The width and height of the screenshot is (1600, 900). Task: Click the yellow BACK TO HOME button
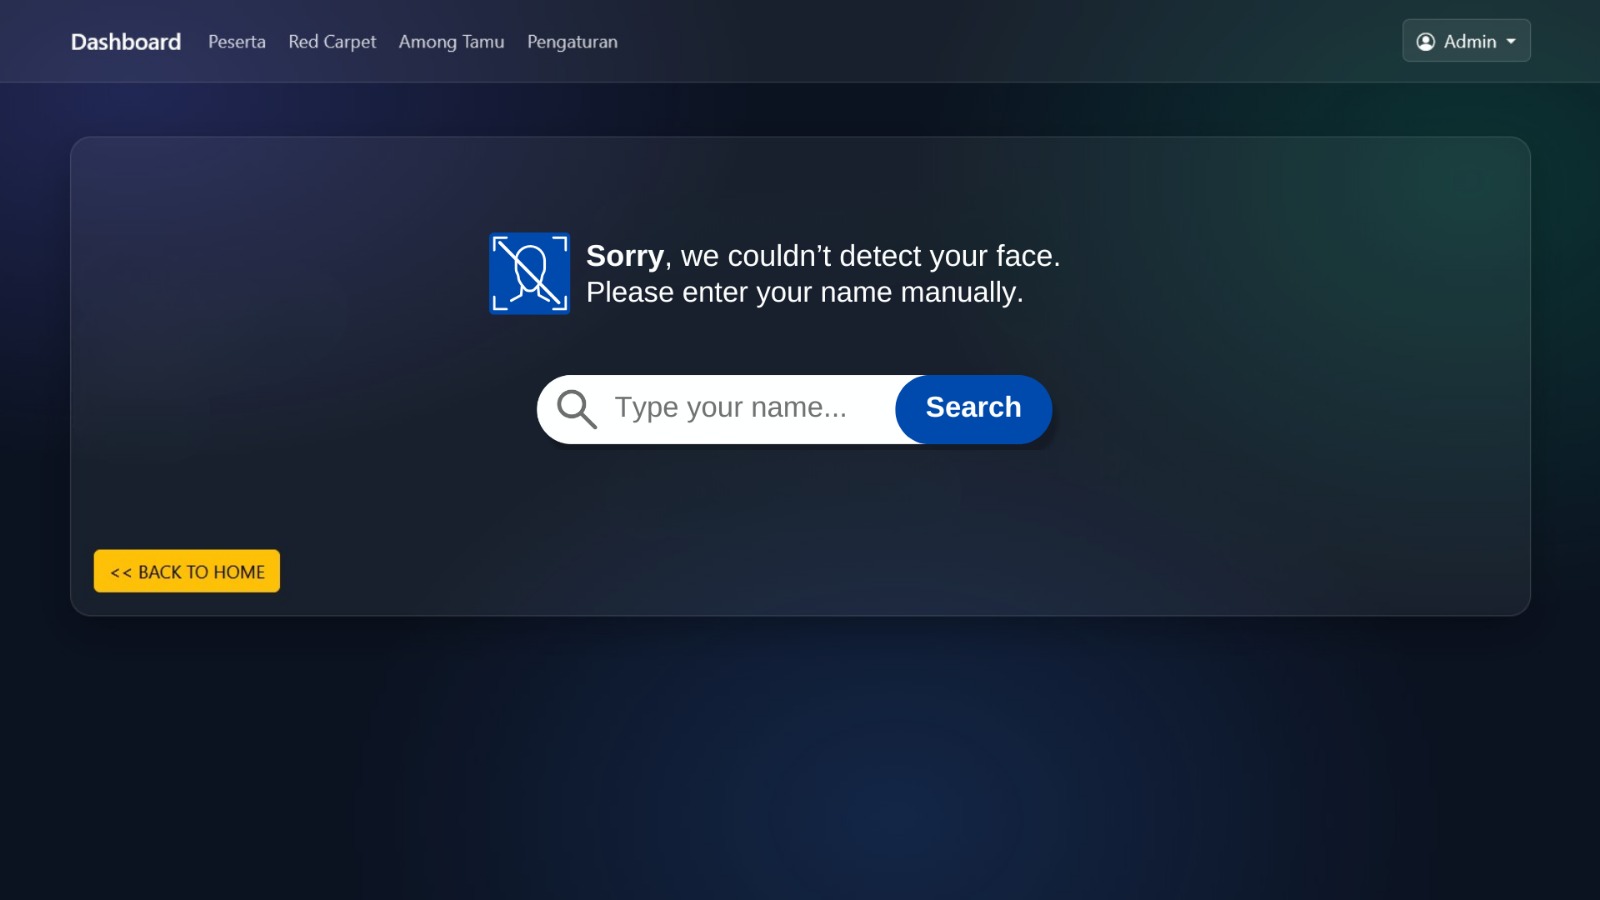click(x=187, y=571)
